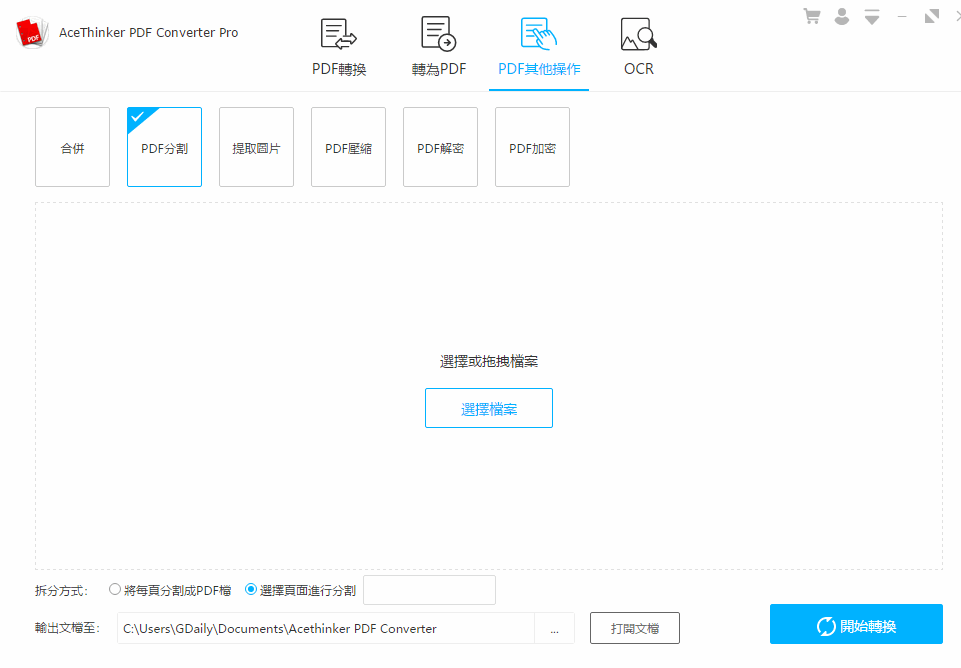The image size is (961, 668).
Task: Select the 將每頁分割成PDF檔 radio button
Action: 115,590
